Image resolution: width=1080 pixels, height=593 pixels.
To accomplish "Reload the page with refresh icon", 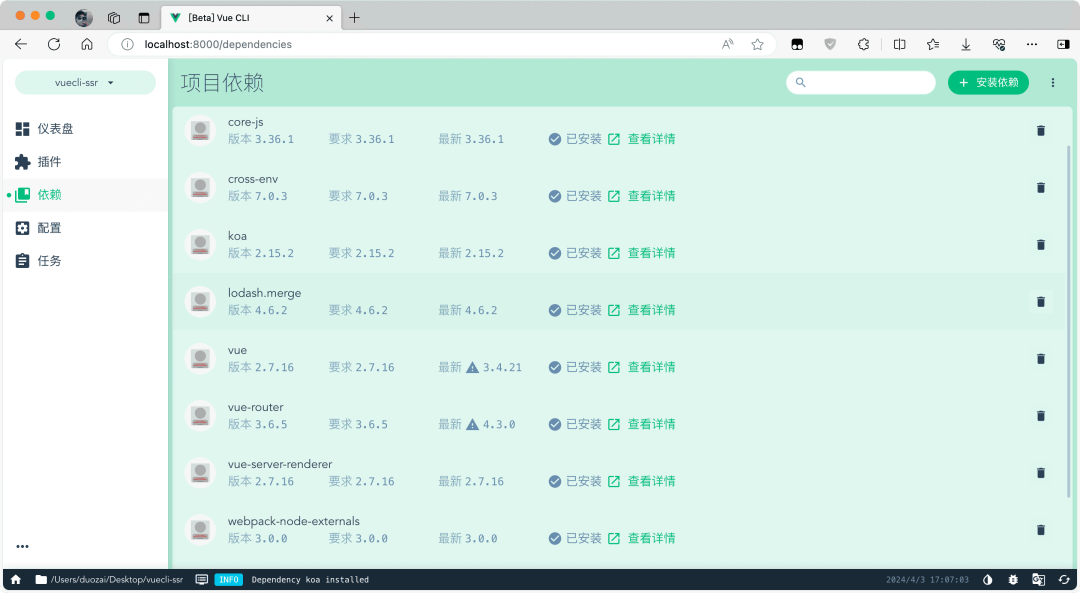I will (x=54, y=44).
